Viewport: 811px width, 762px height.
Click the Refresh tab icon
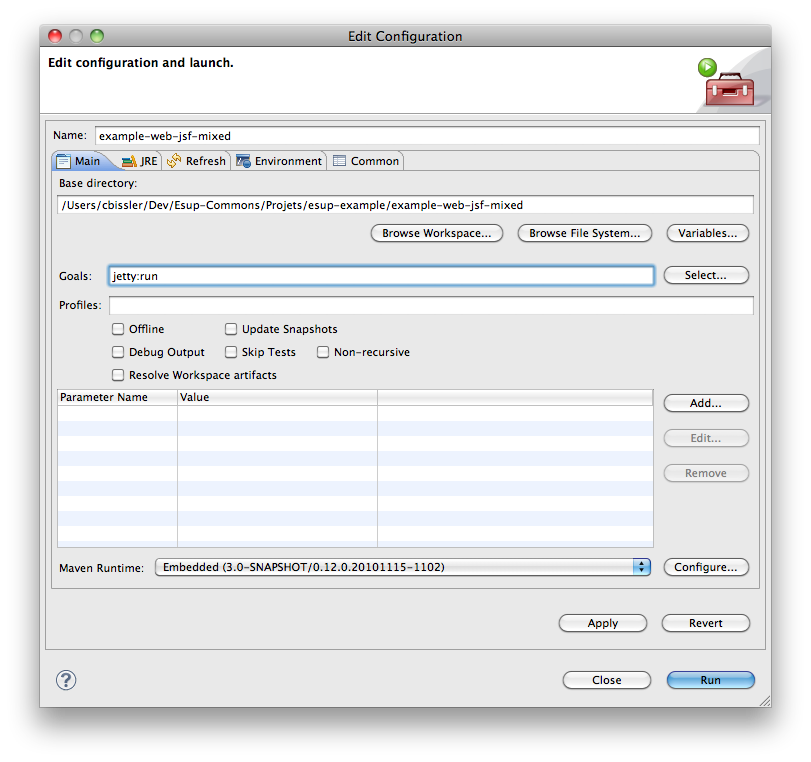coord(174,161)
